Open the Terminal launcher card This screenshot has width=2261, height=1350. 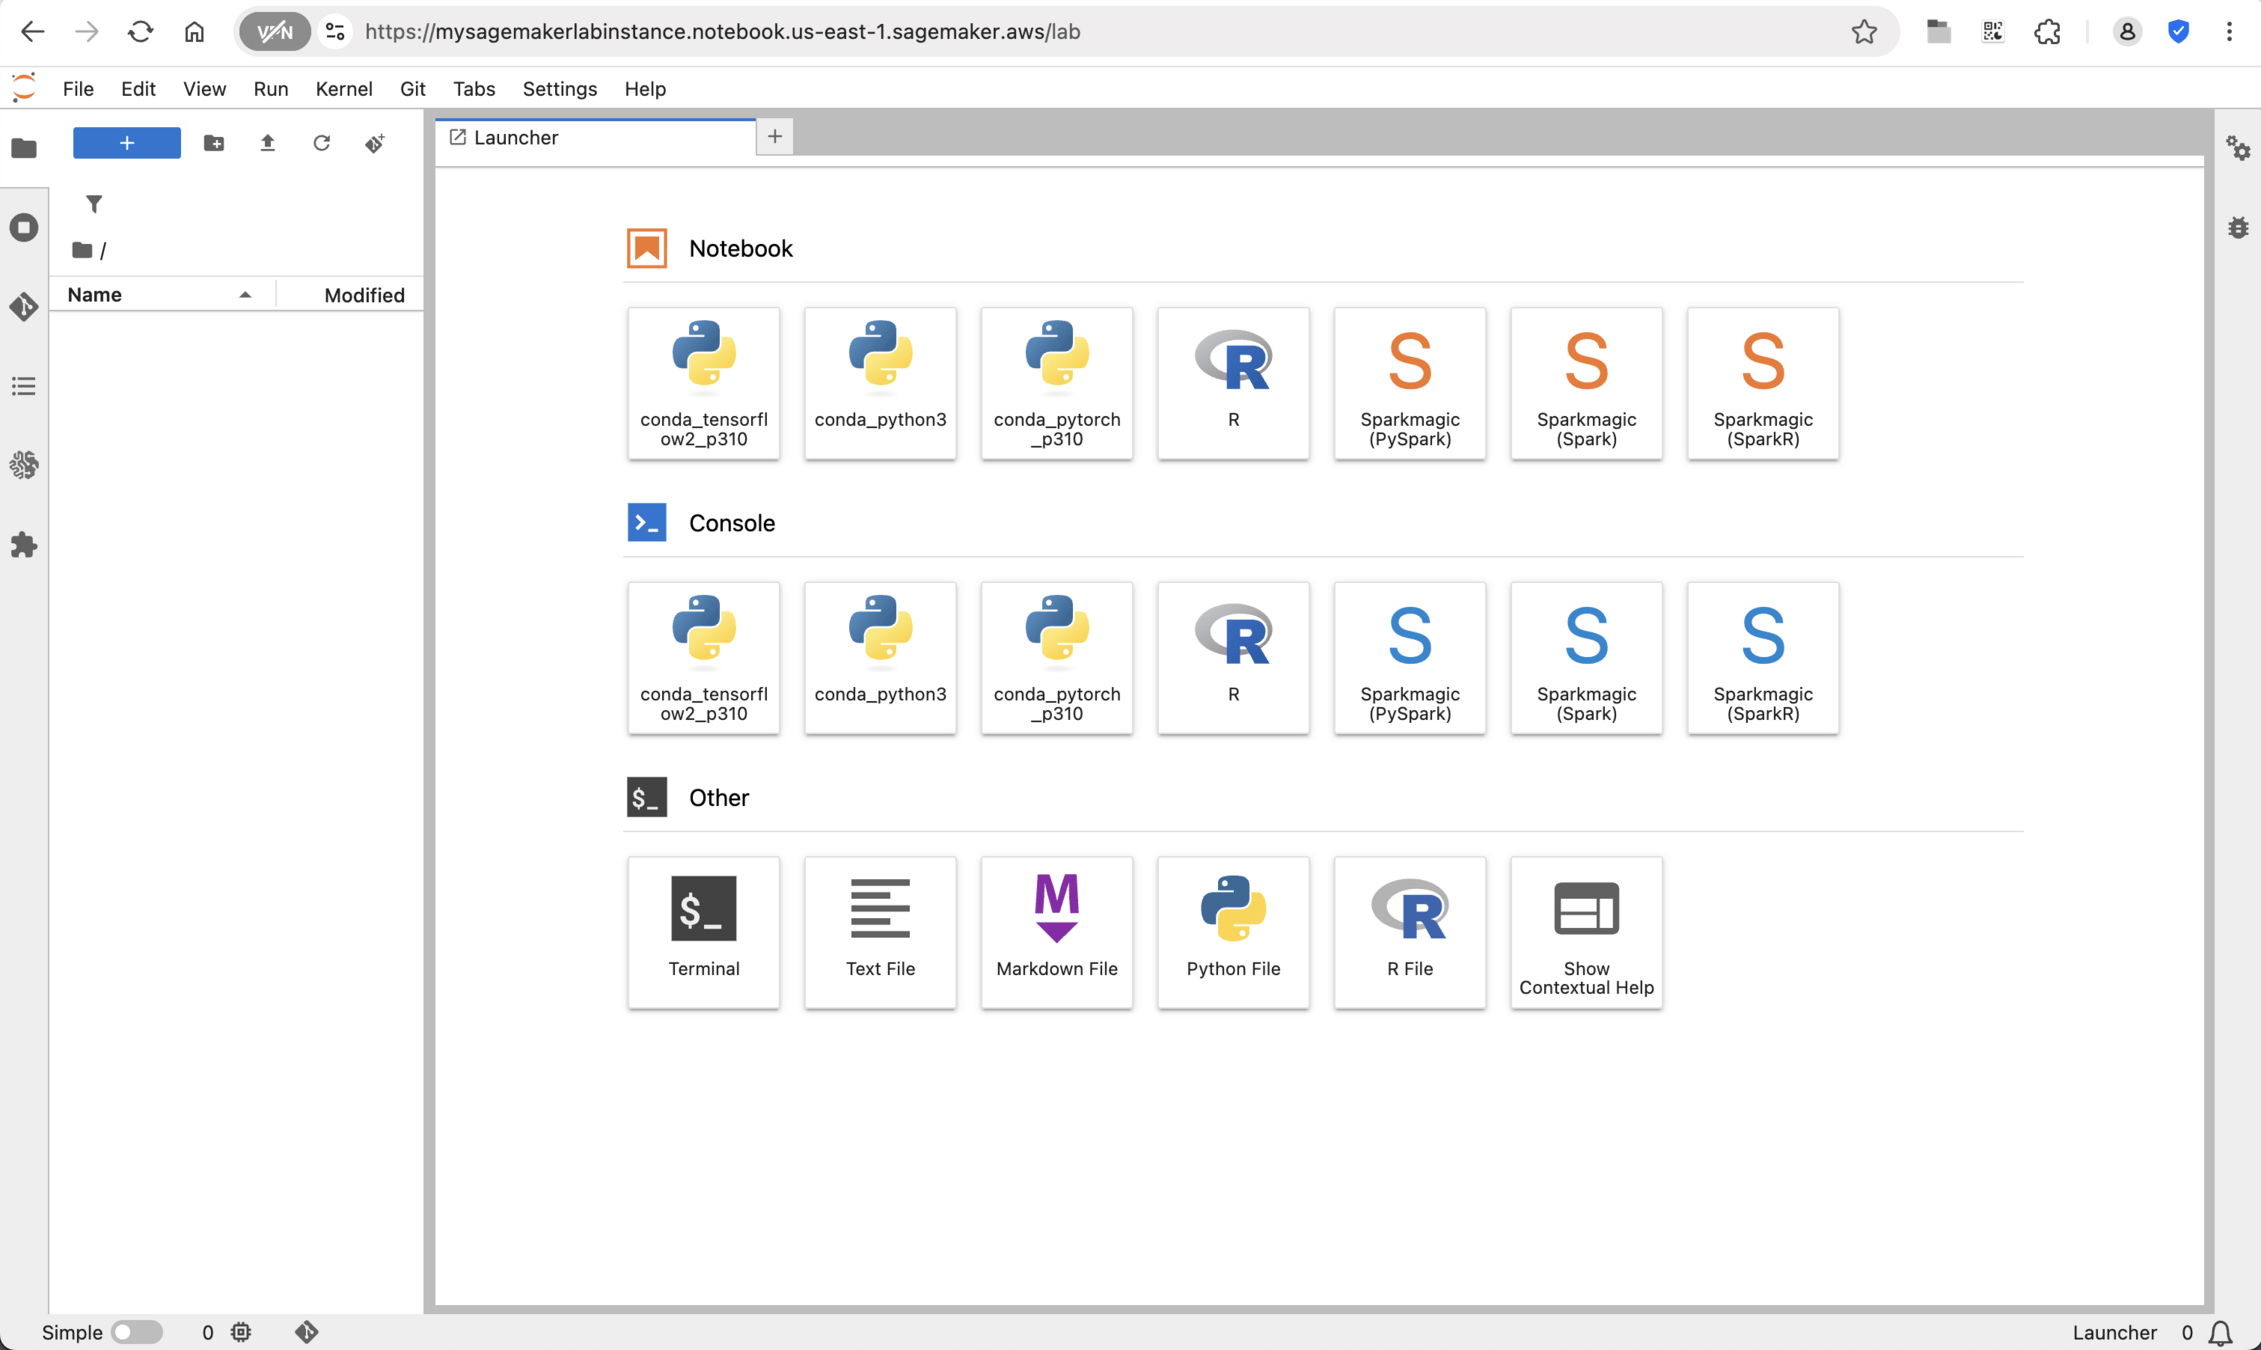click(x=703, y=931)
